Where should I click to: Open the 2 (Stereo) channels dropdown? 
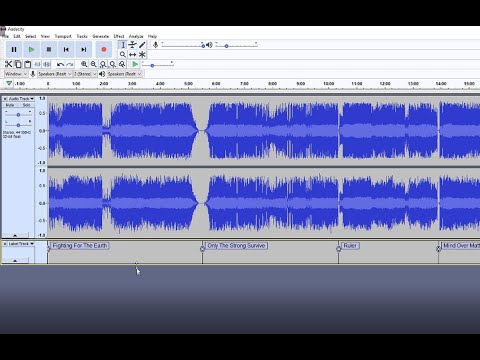(x=85, y=74)
